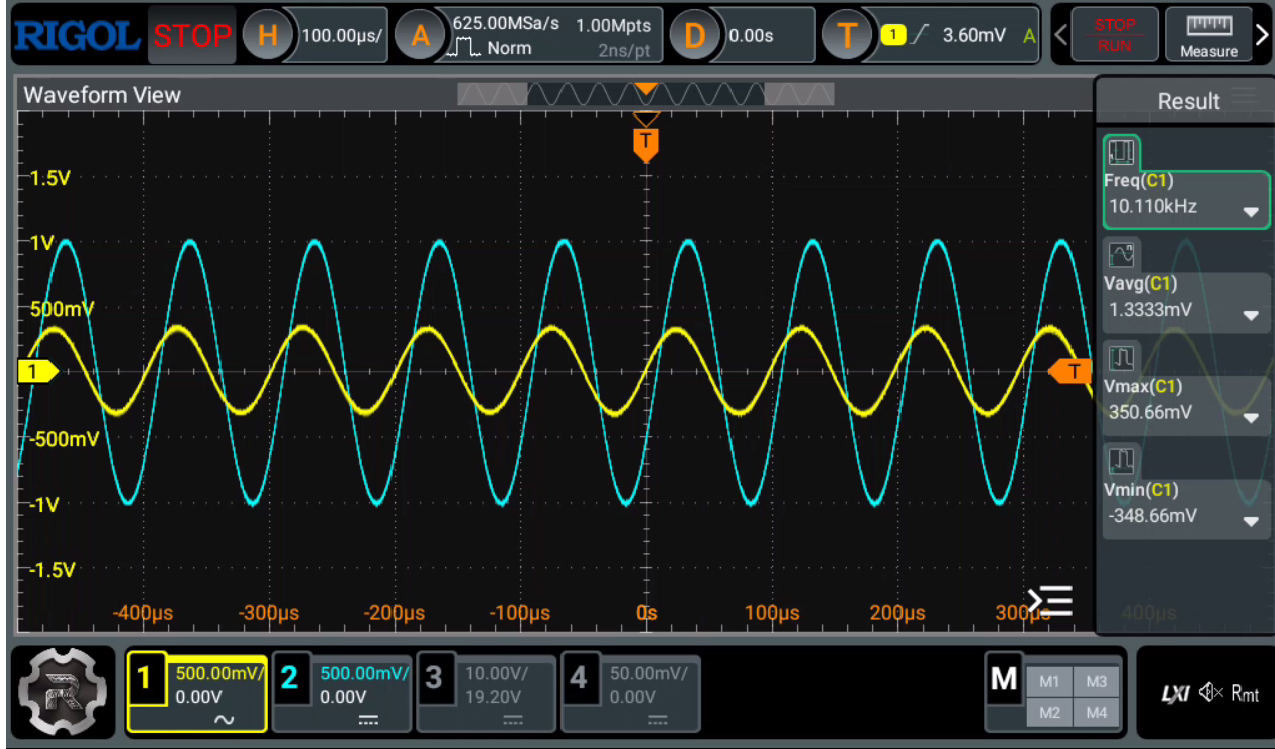
Task: Enable math channel M4
Action: [1096, 713]
